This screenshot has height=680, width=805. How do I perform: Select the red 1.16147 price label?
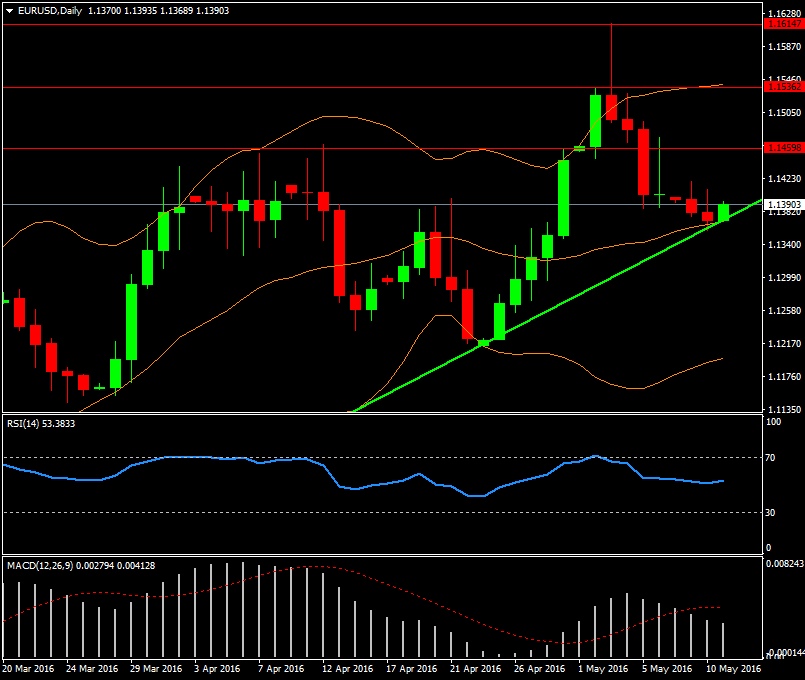pyautogui.click(x=783, y=24)
